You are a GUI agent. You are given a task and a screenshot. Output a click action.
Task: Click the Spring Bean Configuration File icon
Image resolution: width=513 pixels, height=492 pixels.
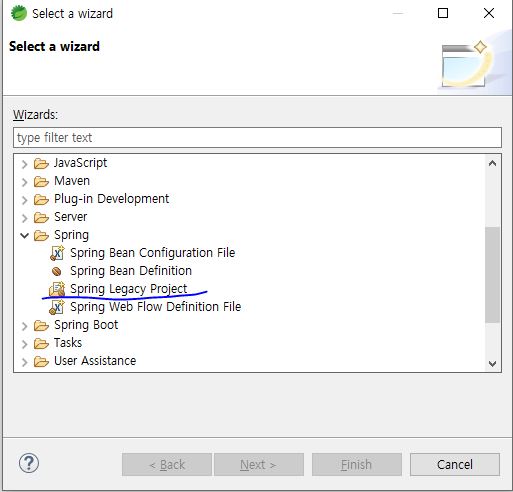click(57, 253)
